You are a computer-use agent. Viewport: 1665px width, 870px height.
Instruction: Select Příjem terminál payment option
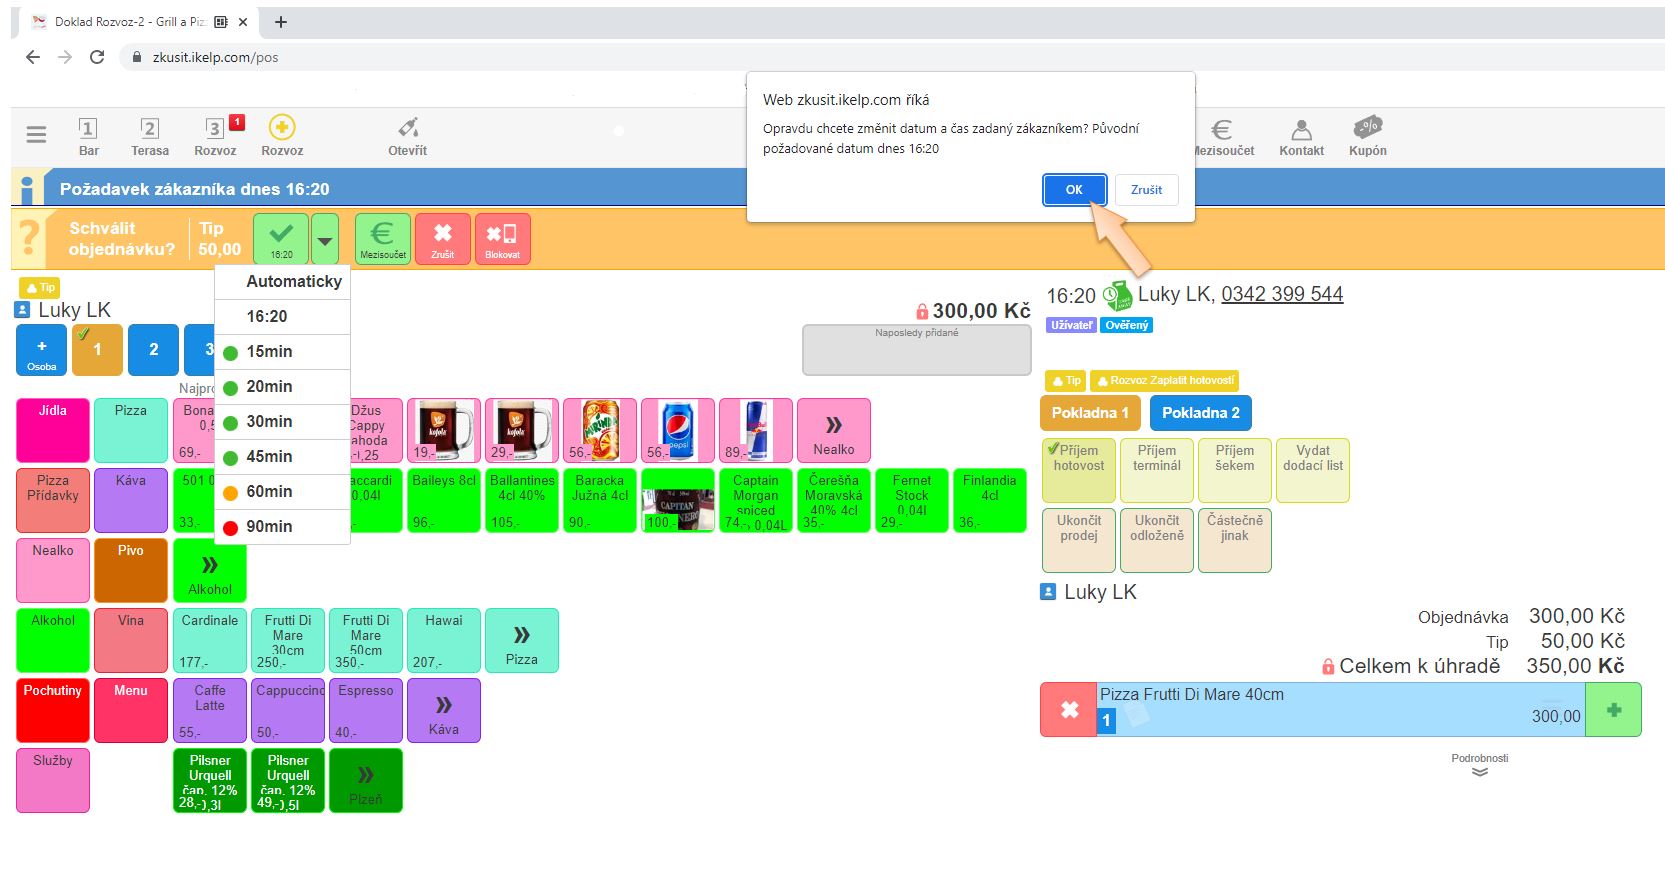coord(1156,470)
